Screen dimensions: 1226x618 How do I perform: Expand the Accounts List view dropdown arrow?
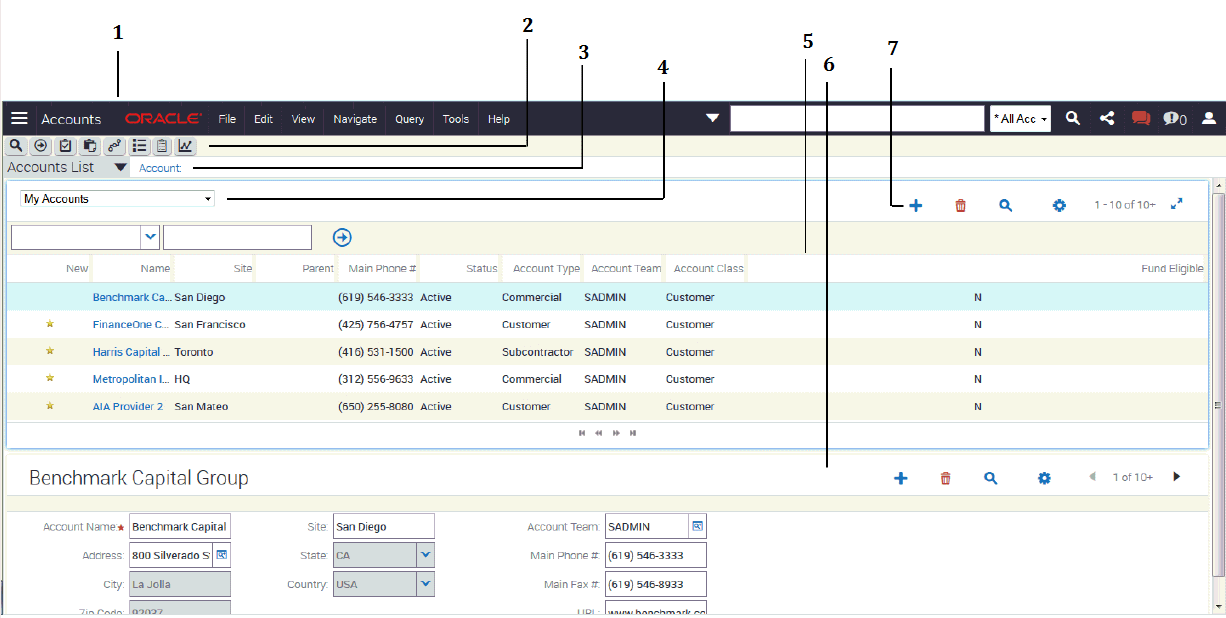coord(120,168)
